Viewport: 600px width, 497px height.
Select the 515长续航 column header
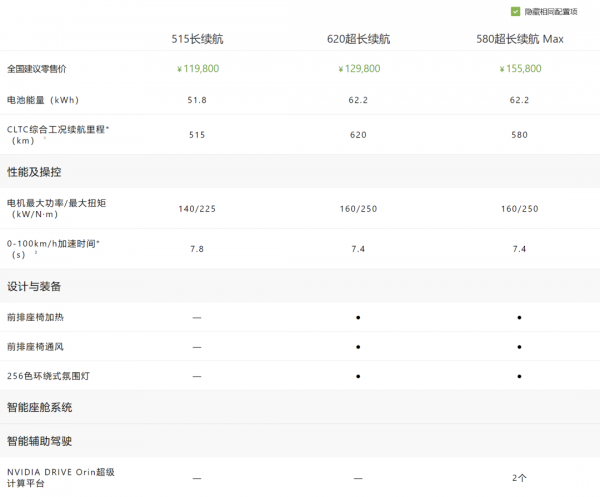pos(196,40)
